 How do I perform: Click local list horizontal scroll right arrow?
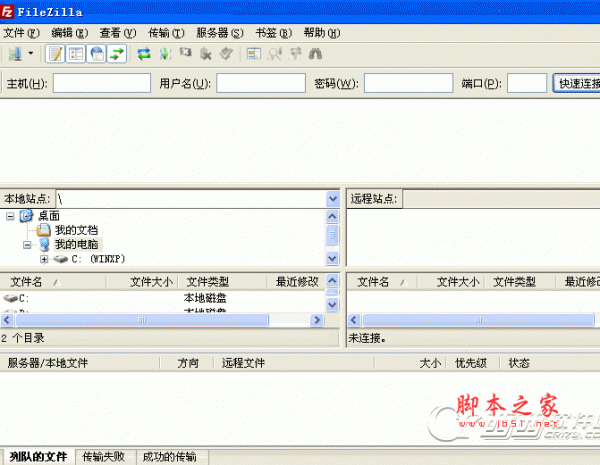(317, 320)
